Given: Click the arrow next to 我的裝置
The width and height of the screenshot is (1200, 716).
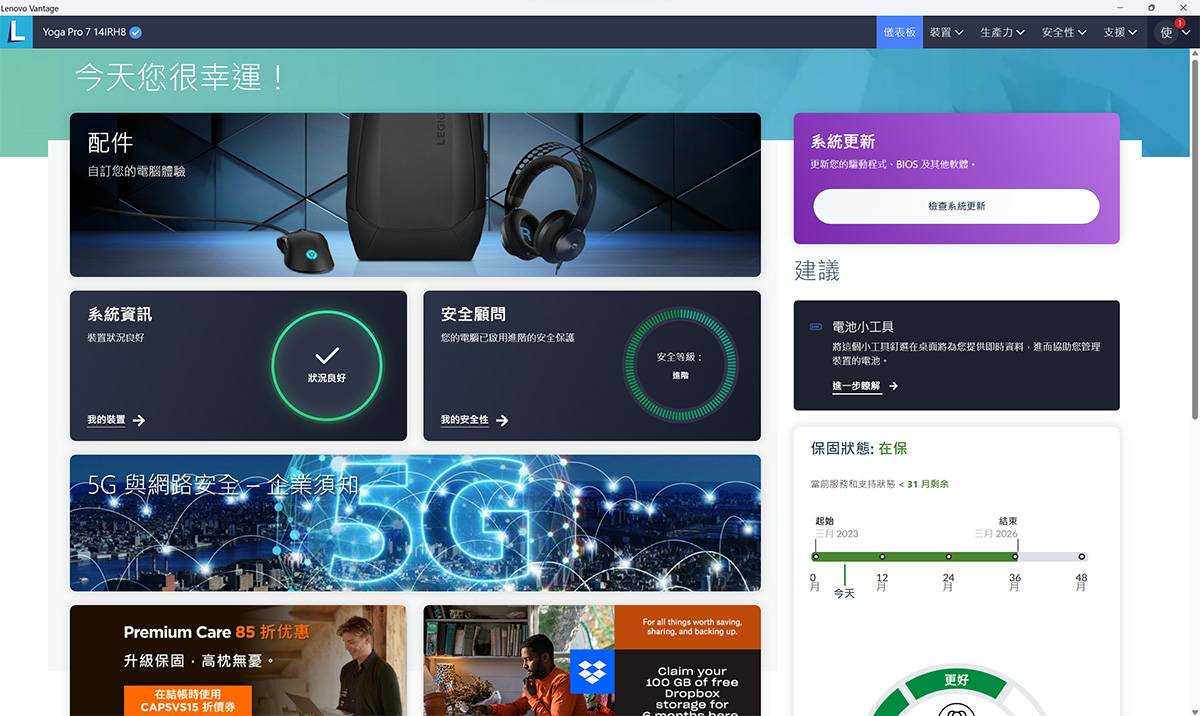Looking at the screenshot, I should click(139, 420).
